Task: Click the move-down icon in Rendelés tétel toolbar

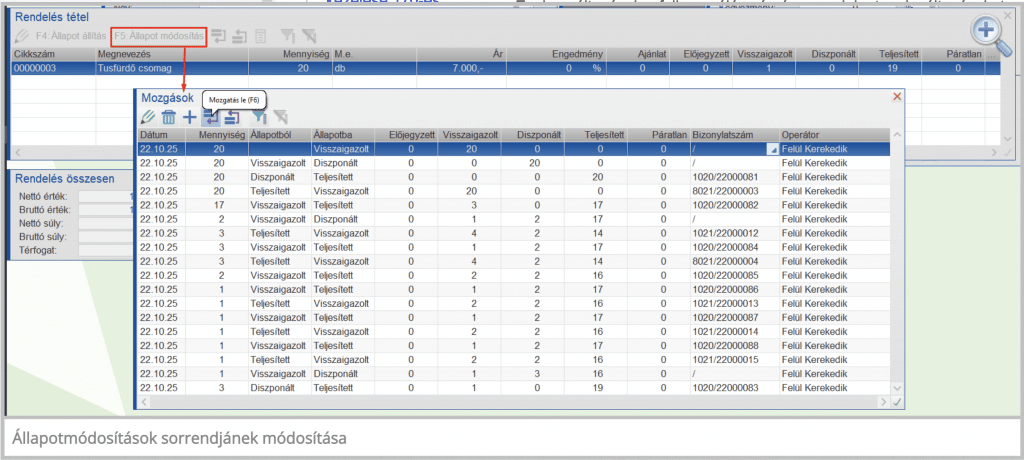Action: (218, 37)
